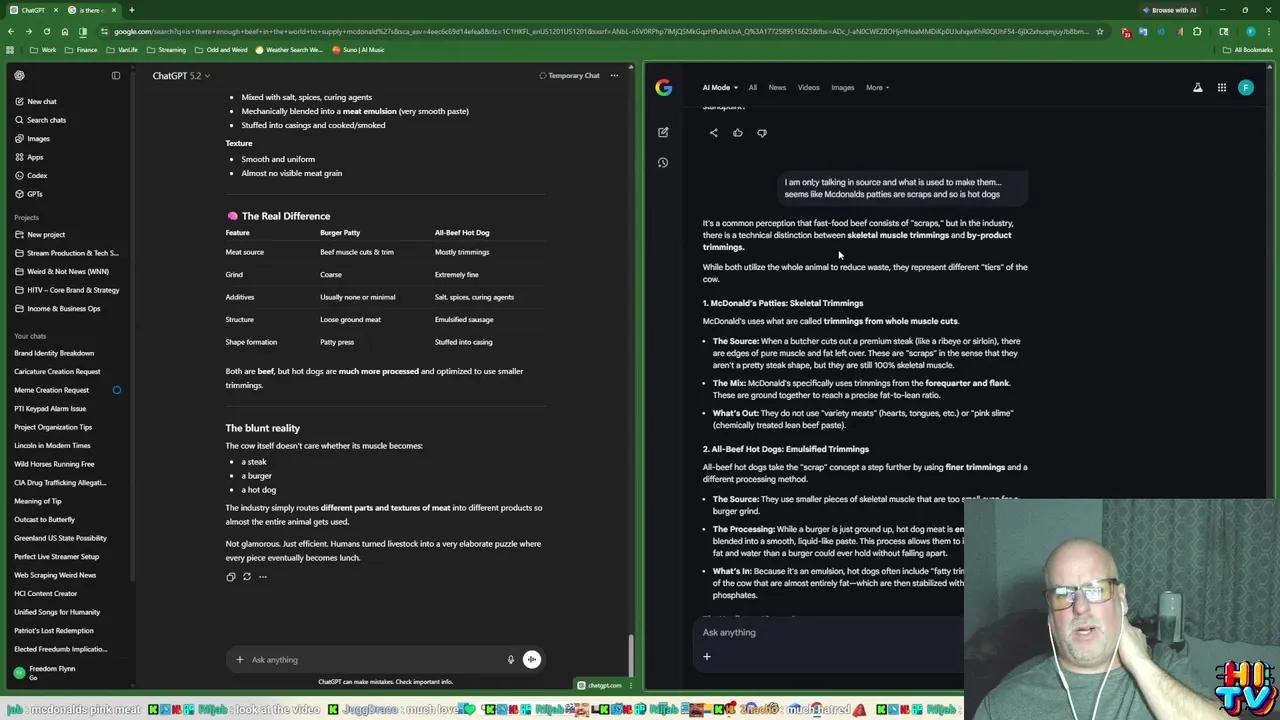1280x720 pixels.
Task: Open the Google apps grid
Action: [1221, 87]
